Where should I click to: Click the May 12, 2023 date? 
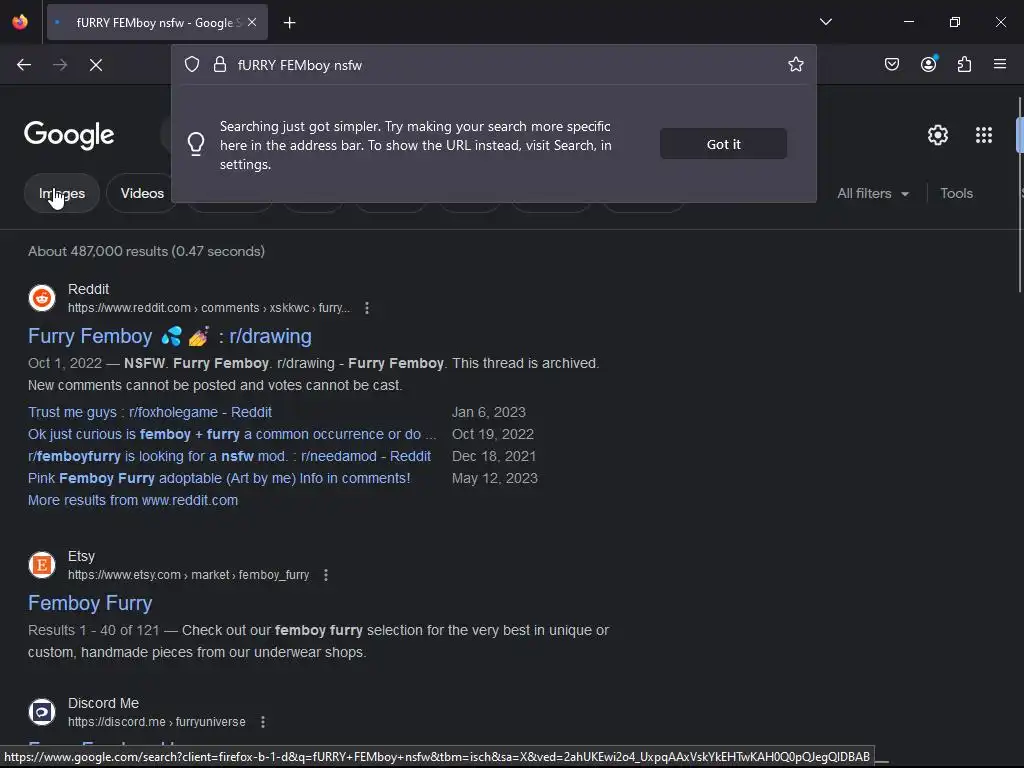pos(494,478)
